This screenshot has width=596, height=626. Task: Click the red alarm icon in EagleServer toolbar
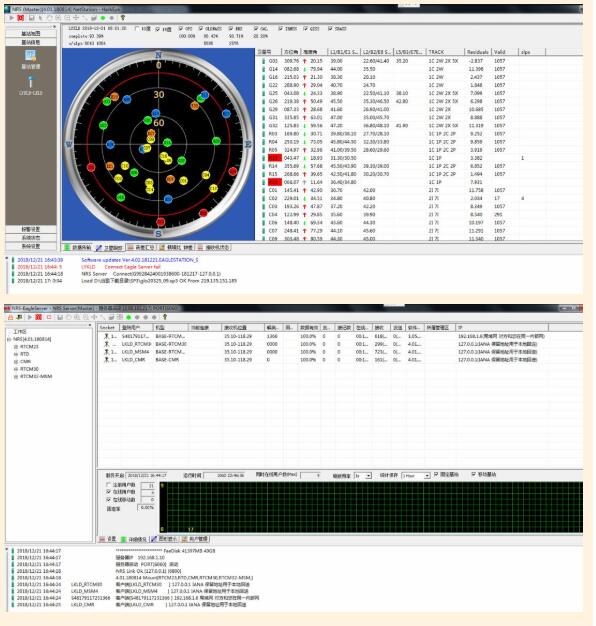click(x=10, y=317)
